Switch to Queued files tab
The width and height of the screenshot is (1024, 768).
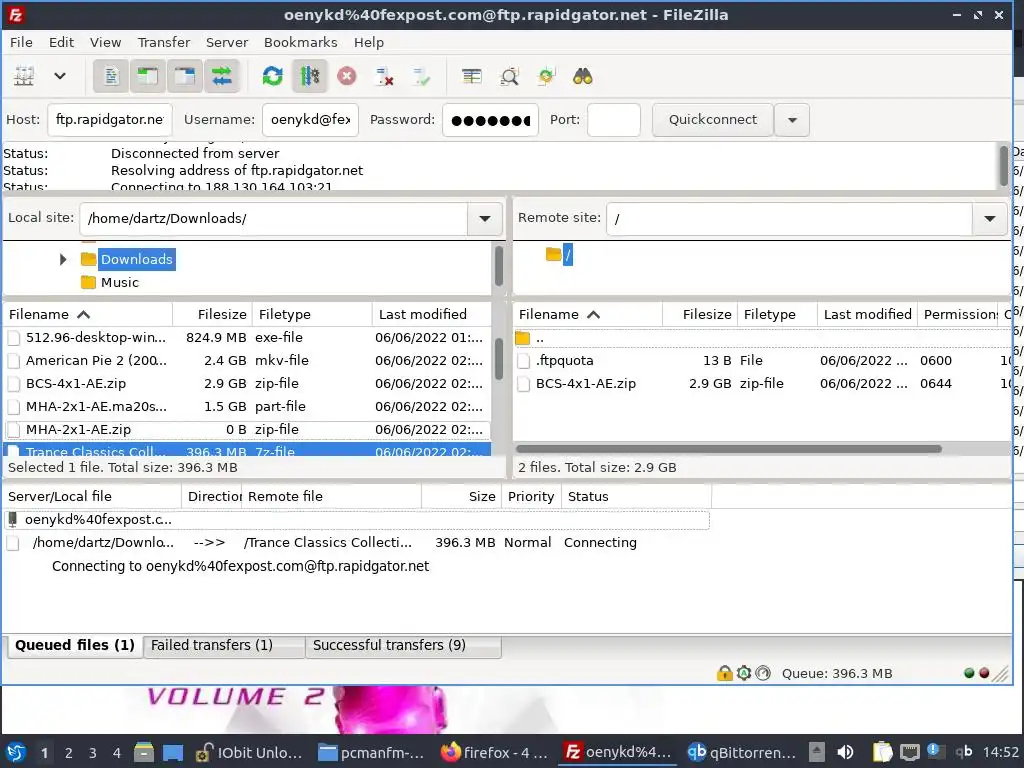pos(74,645)
